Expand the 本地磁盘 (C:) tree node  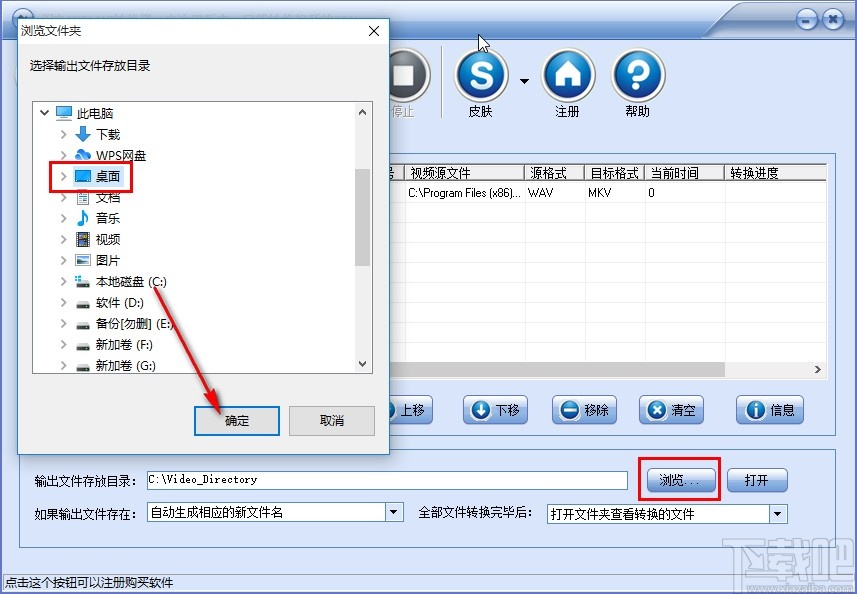click(x=63, y=281)
